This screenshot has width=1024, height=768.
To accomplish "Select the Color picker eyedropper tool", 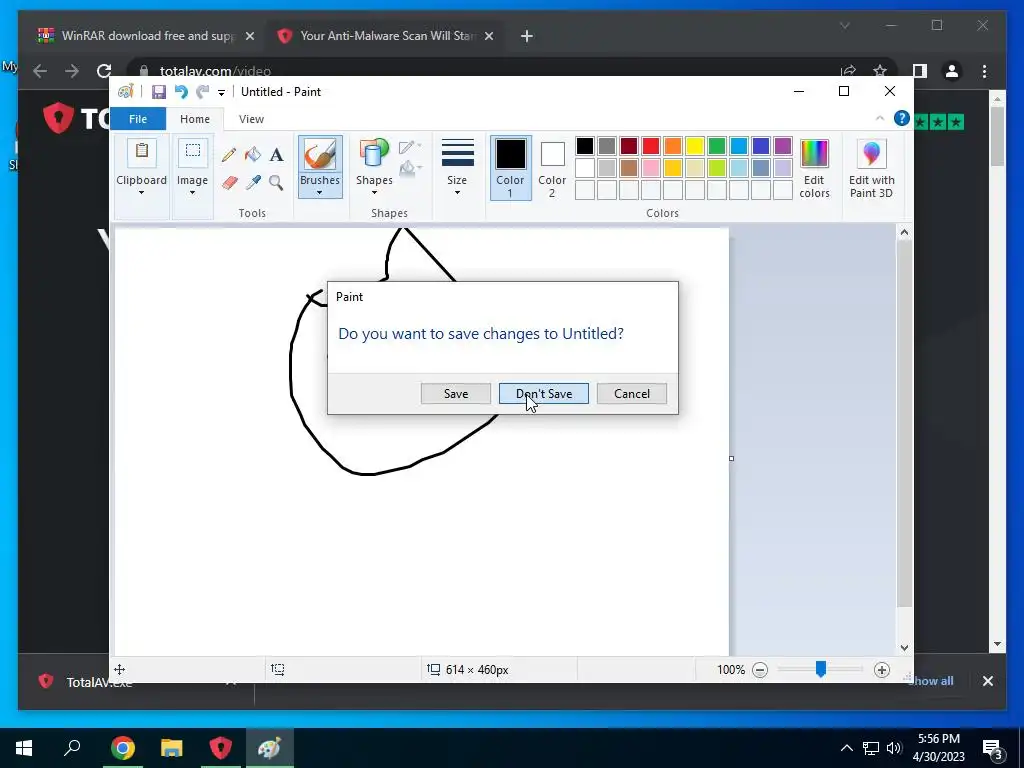I will [253, 182].
